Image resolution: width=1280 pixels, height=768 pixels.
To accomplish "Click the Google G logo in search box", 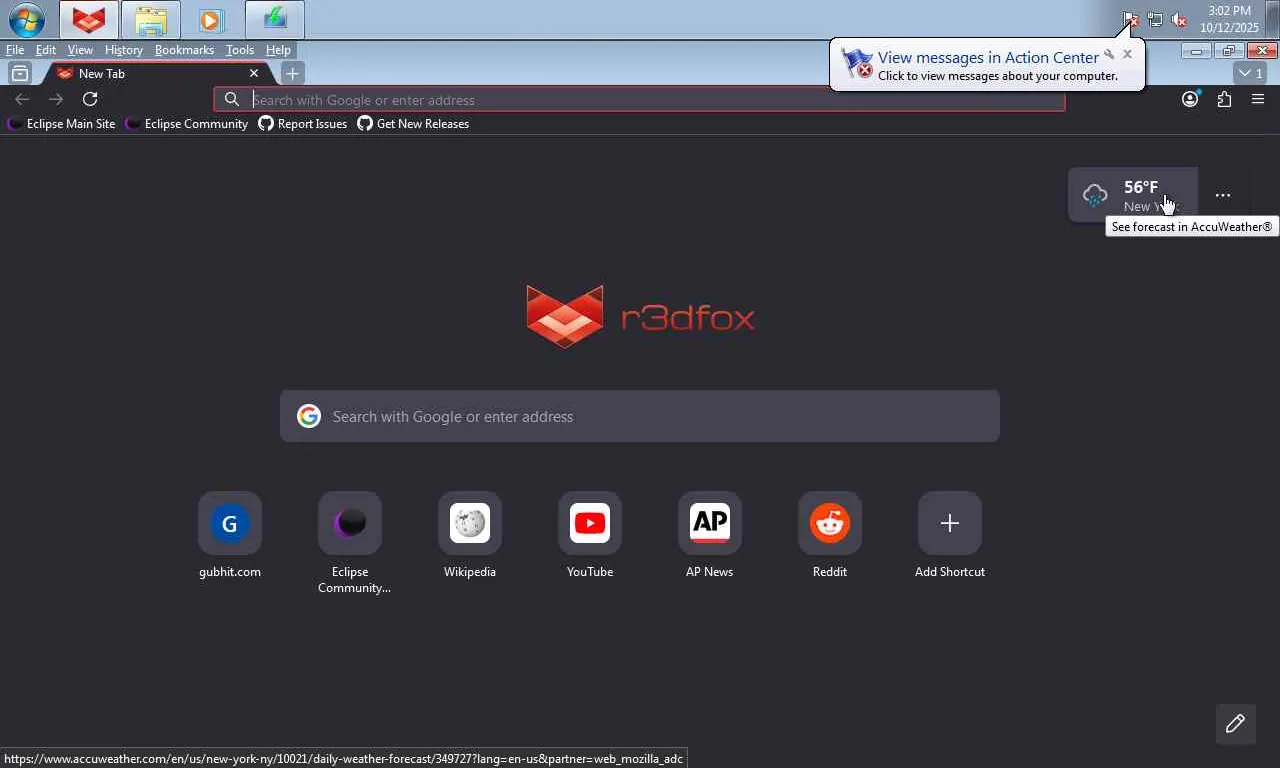I will (x=309, y=416).
